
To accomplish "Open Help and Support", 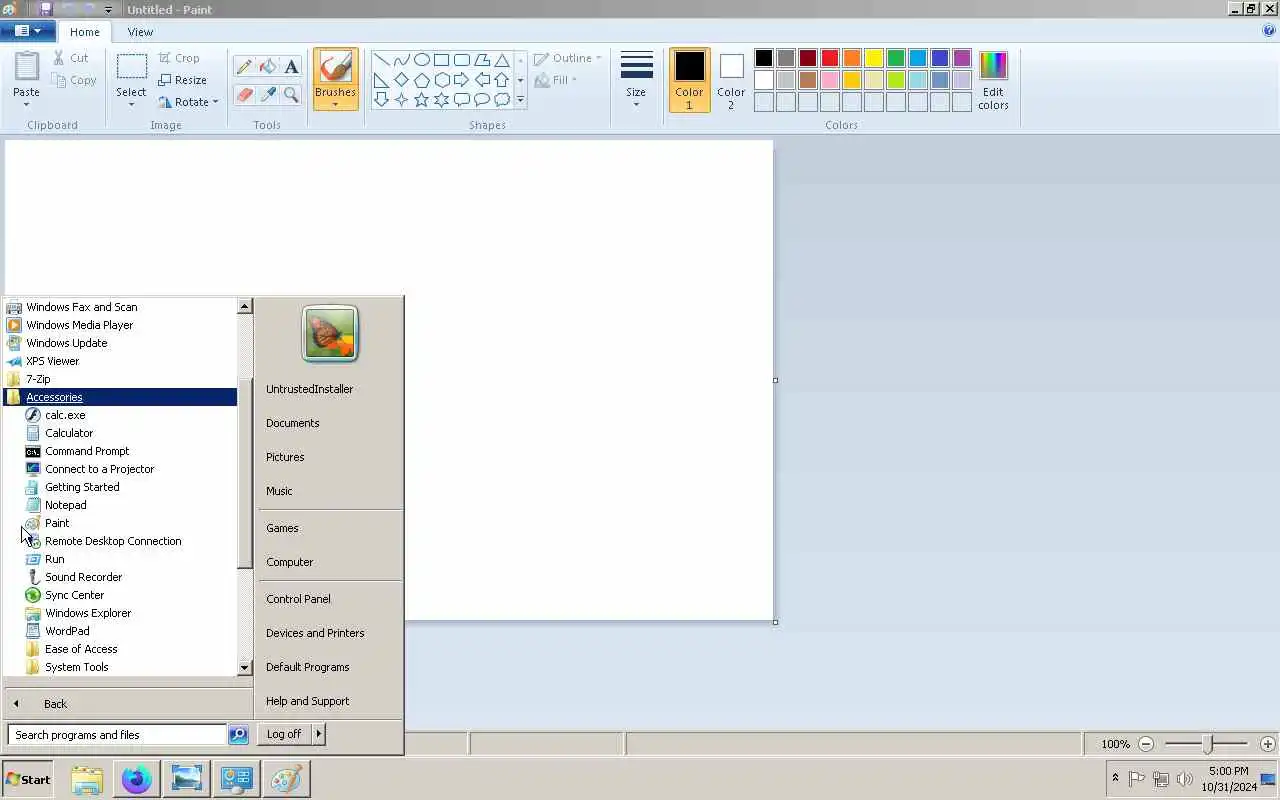I will (307, 701).
